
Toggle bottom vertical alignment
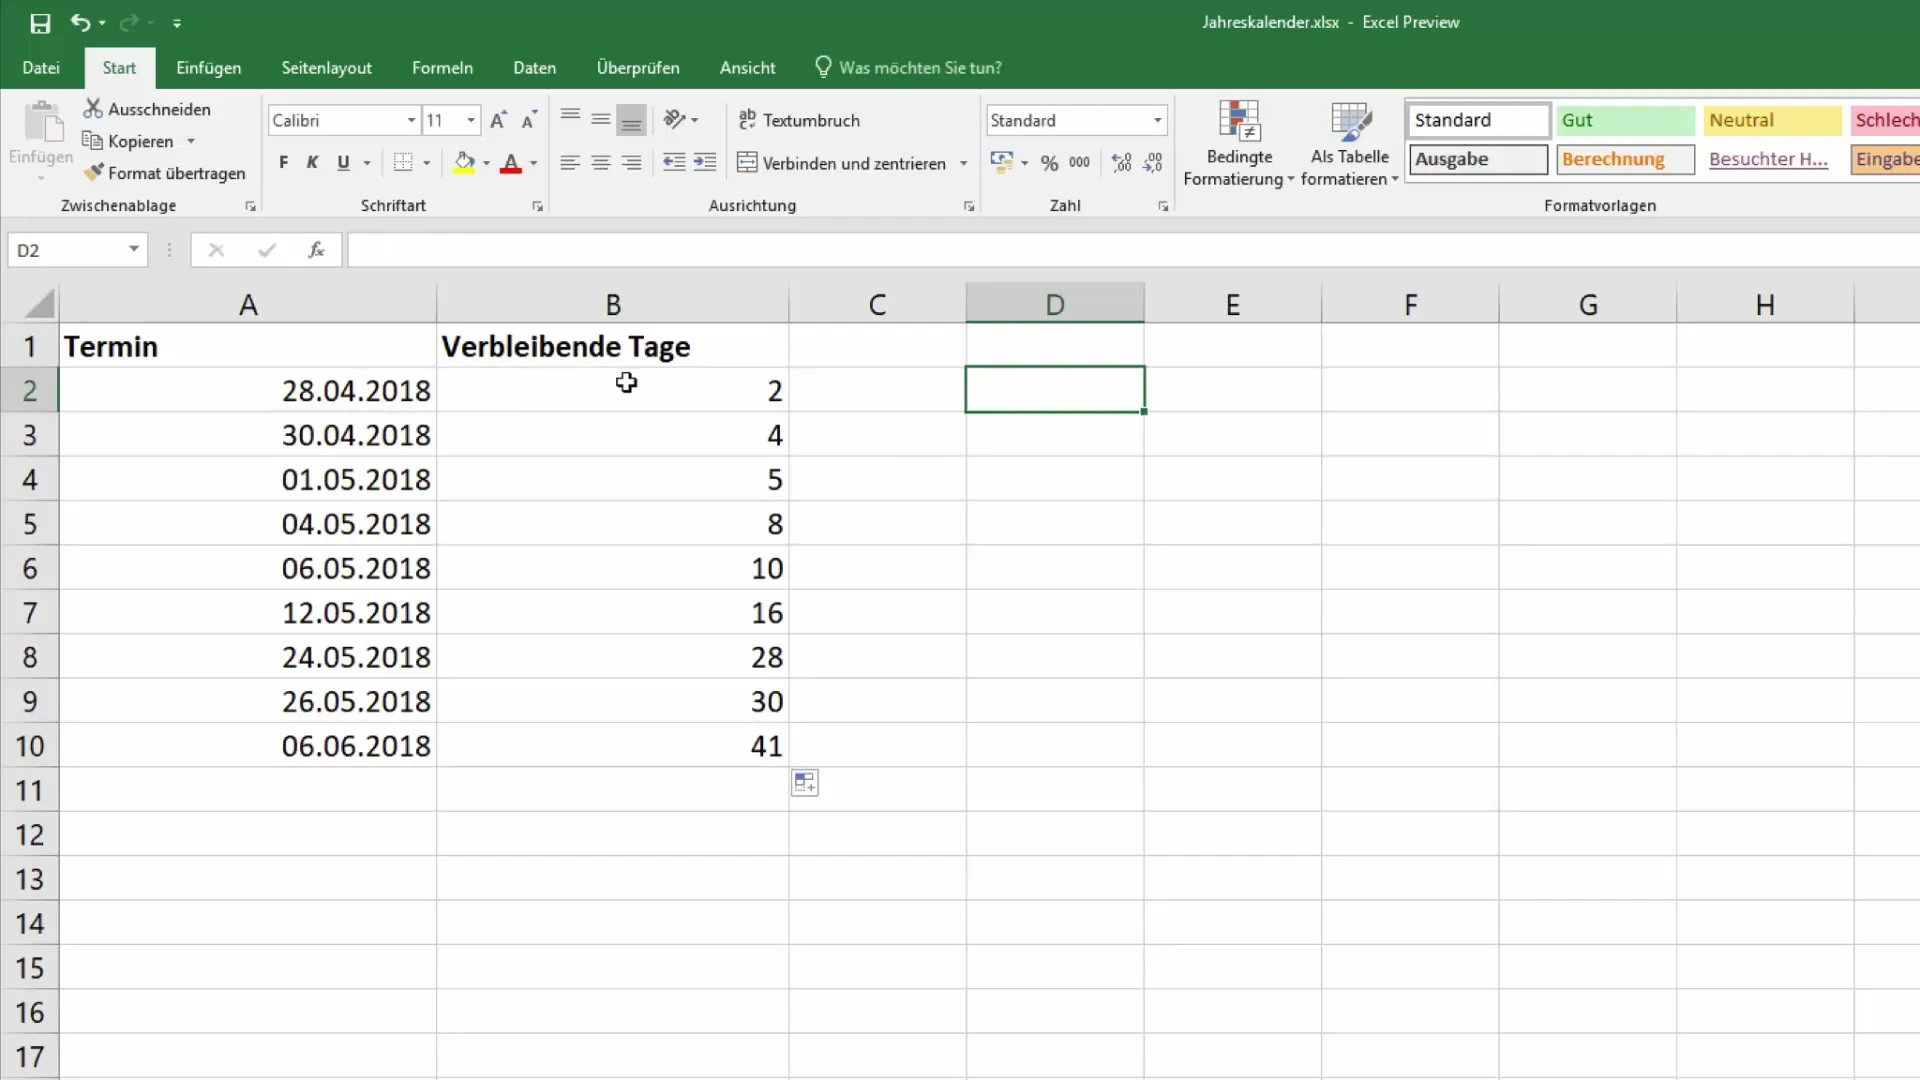tap(631, 119)
